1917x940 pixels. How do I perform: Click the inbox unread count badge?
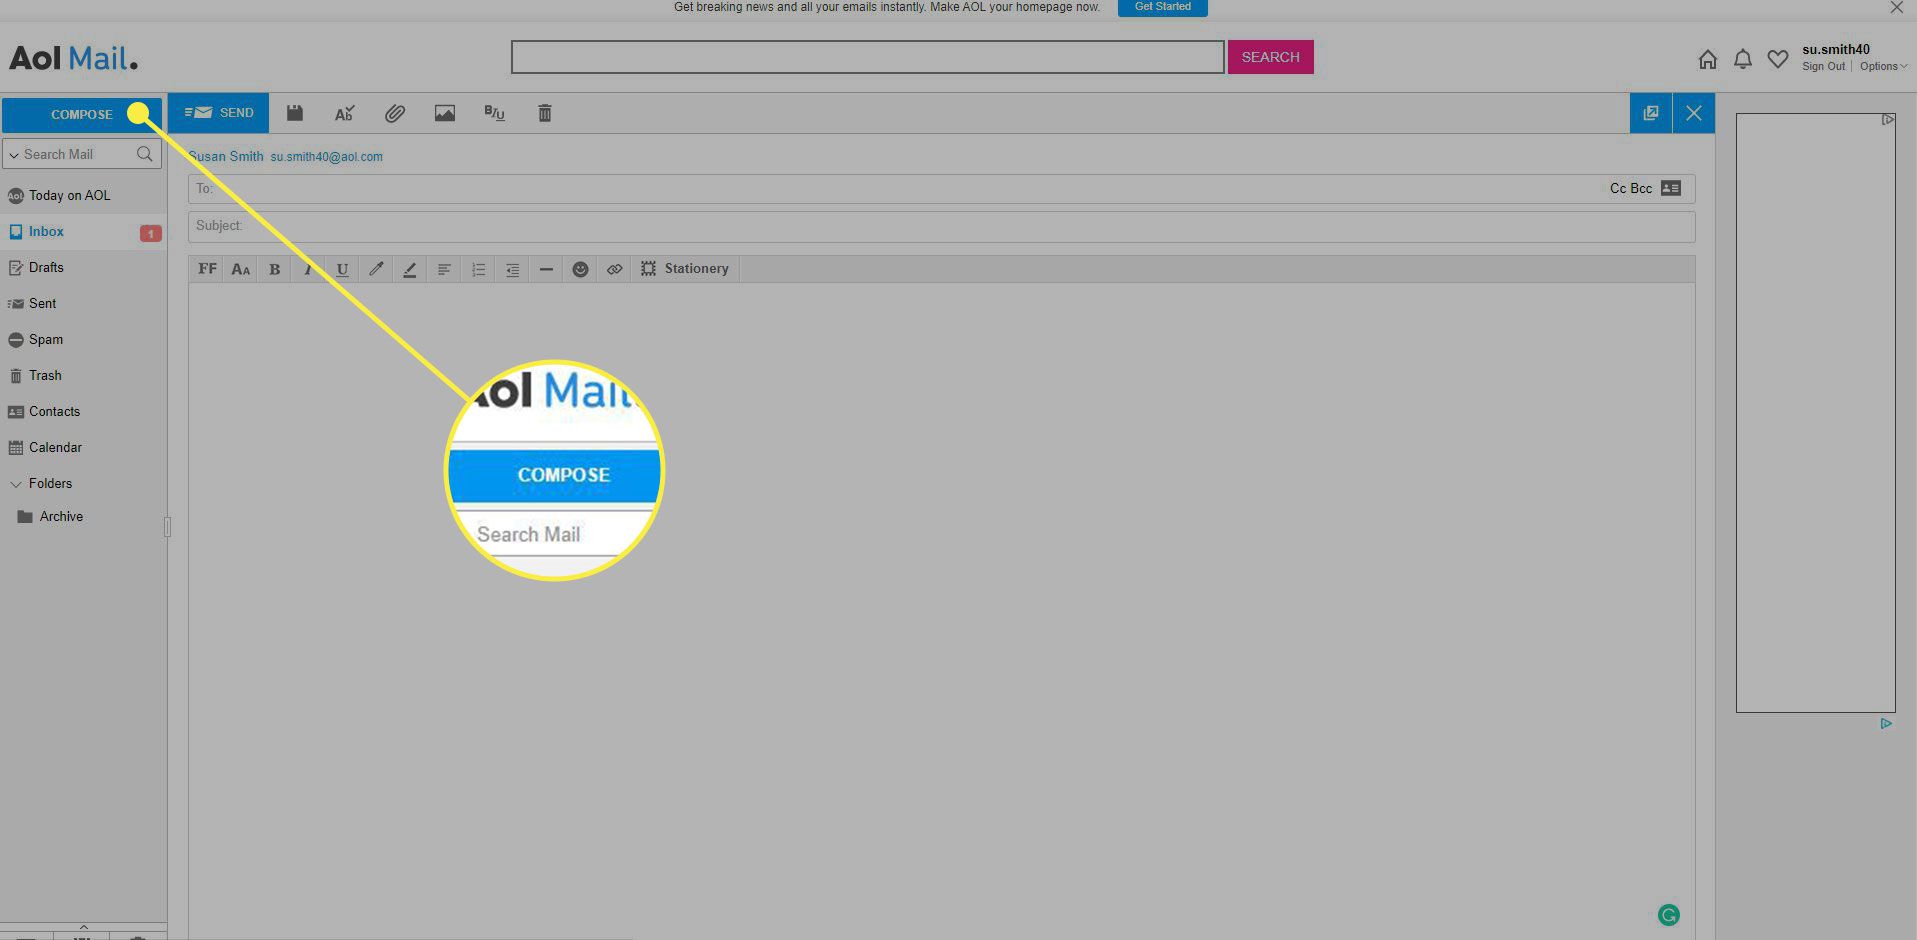click(x=150, y=233)
